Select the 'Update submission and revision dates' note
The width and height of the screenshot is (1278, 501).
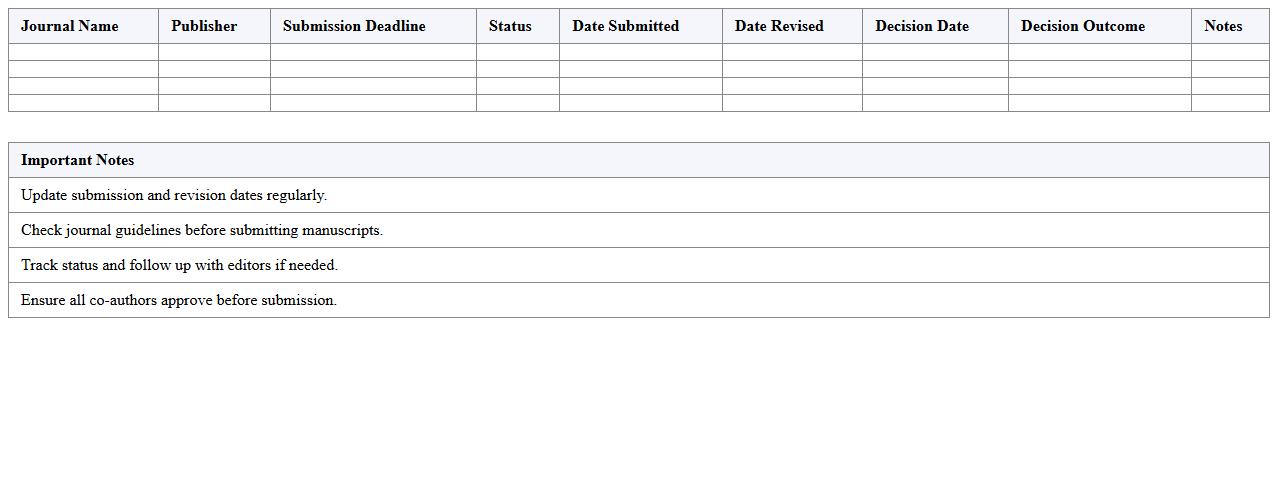pos(174,195)
